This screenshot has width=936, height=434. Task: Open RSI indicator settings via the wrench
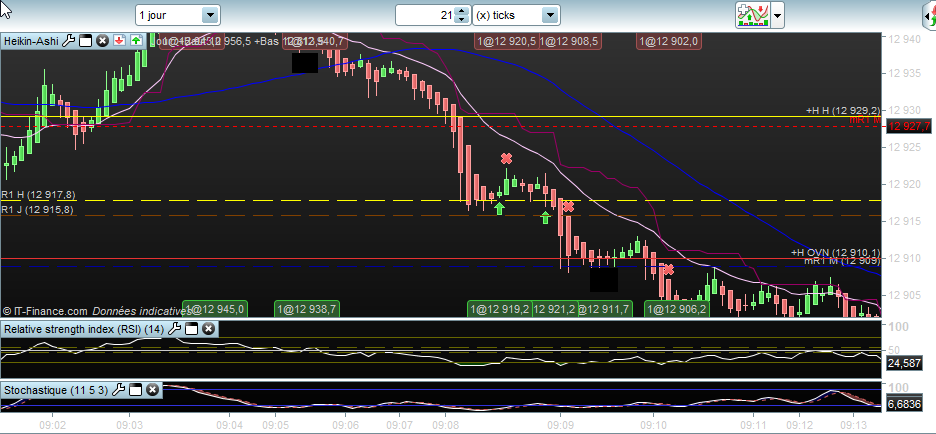click(174, 328)
